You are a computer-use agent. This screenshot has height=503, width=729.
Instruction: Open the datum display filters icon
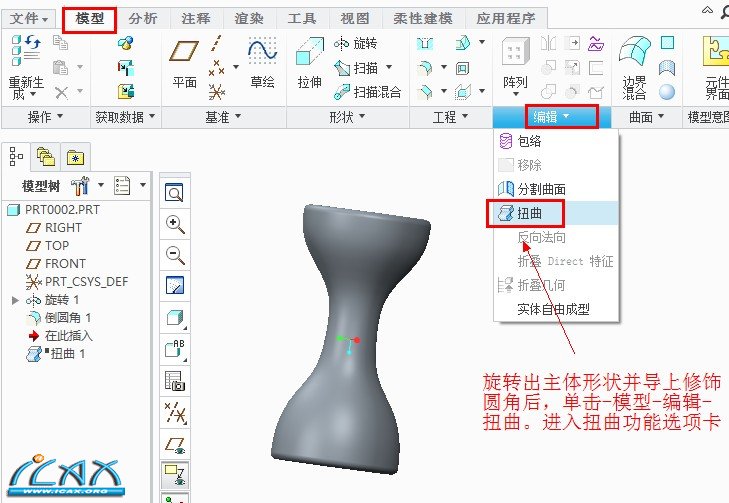(174, 412)
